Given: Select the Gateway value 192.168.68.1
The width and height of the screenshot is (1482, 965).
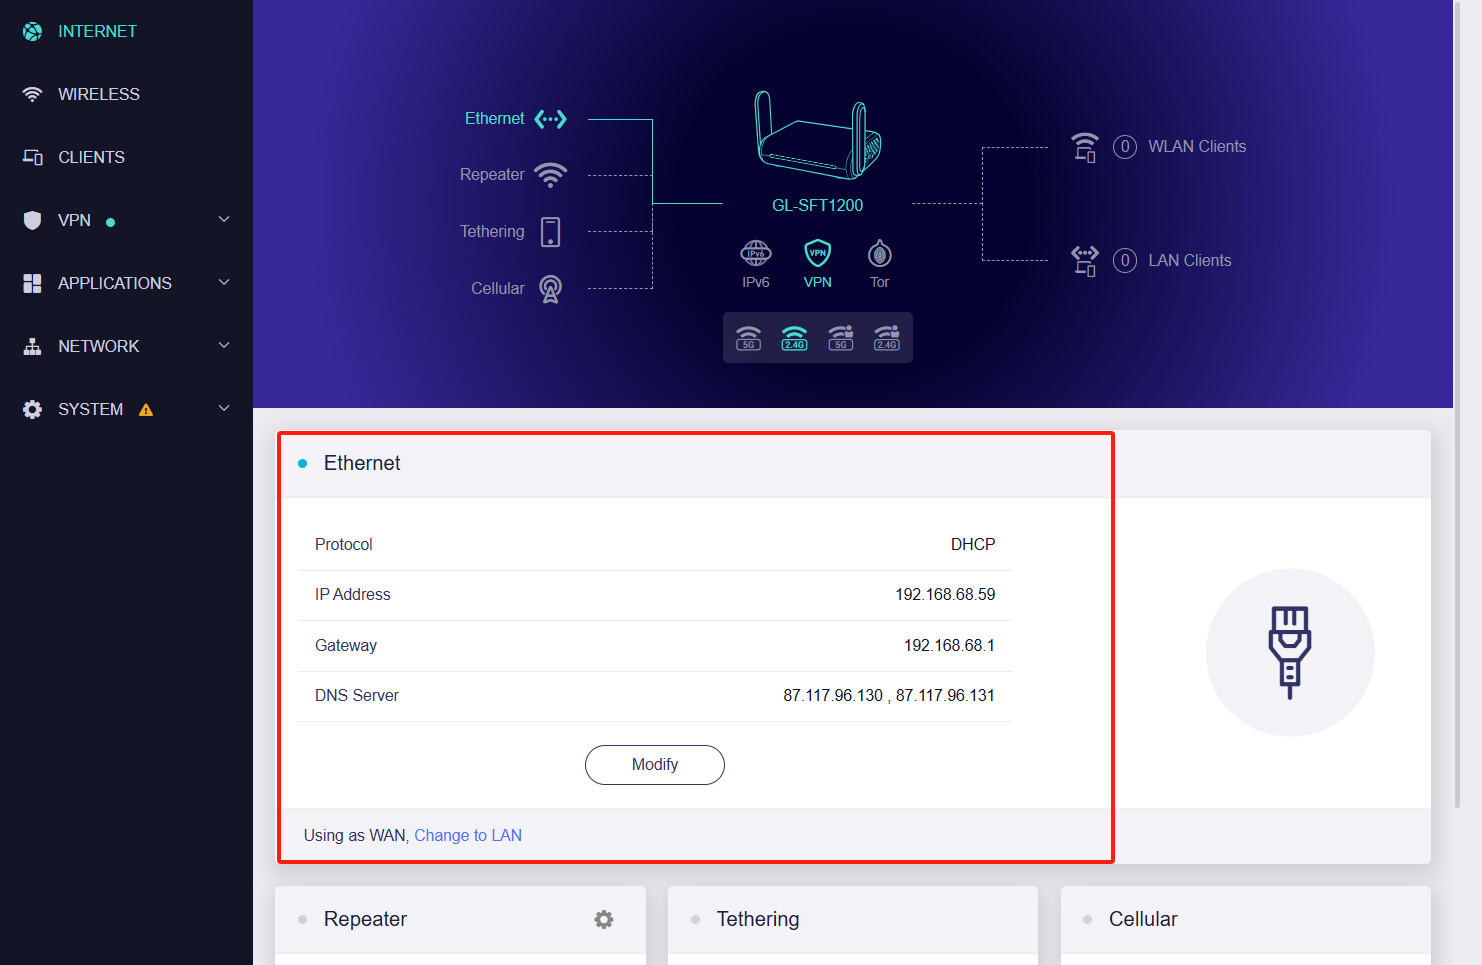Looking at the screenshot, I should [x=949, y=646].
